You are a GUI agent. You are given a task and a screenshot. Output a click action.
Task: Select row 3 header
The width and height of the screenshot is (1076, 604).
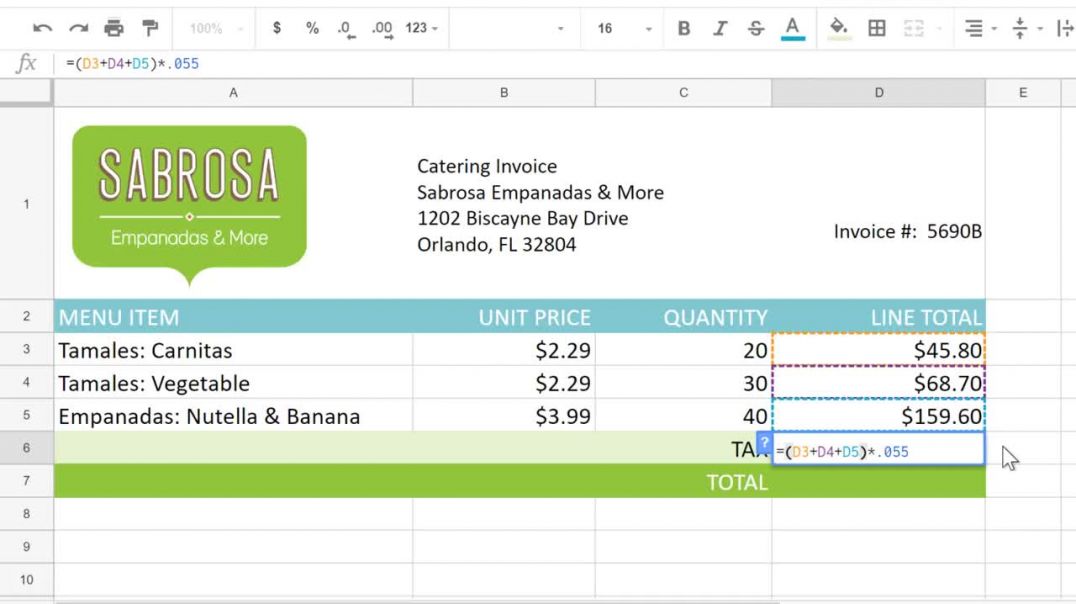pyautogui.click(x=26, y=349)
